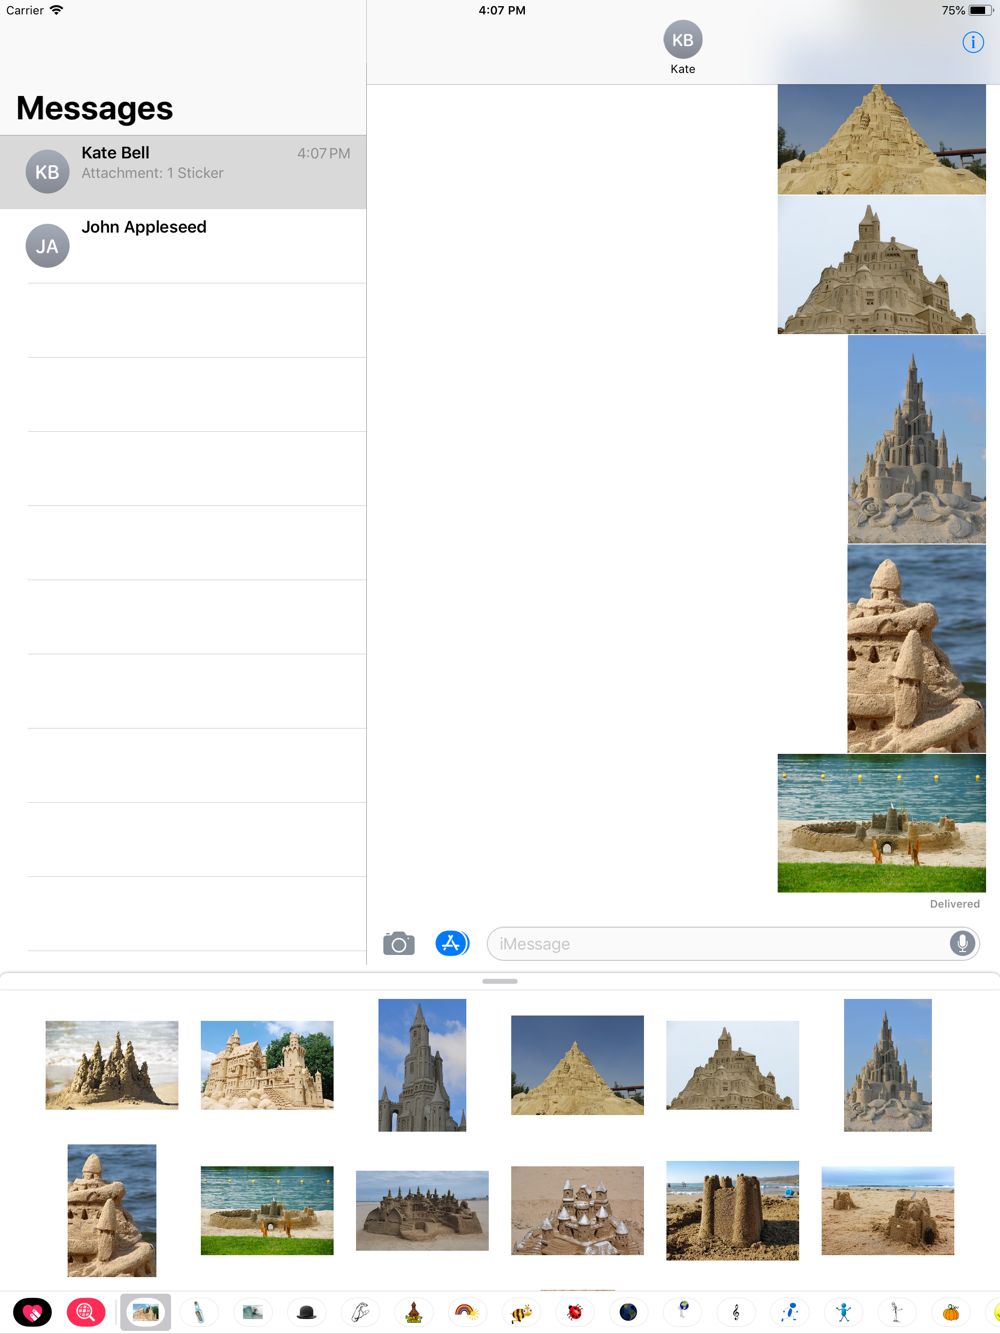This screenshot has height=1334, width=1000.
Task: Tap the Delivered status text
Action: click(955, 904)
